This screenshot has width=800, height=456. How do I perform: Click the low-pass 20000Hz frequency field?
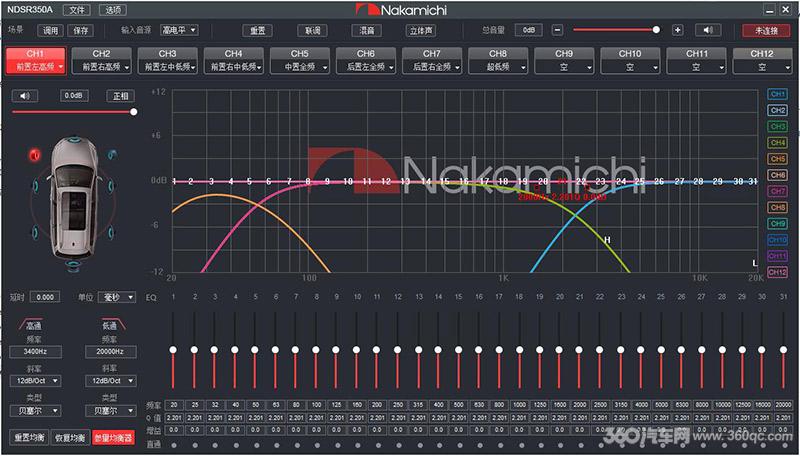point(111,351)
